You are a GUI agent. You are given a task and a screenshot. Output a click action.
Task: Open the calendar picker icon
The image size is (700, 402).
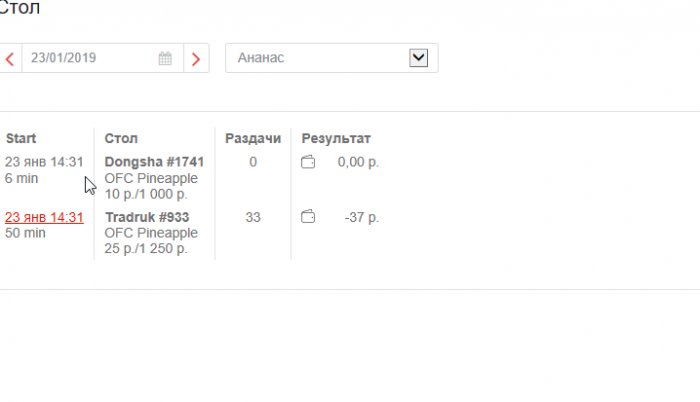[165, 58]
